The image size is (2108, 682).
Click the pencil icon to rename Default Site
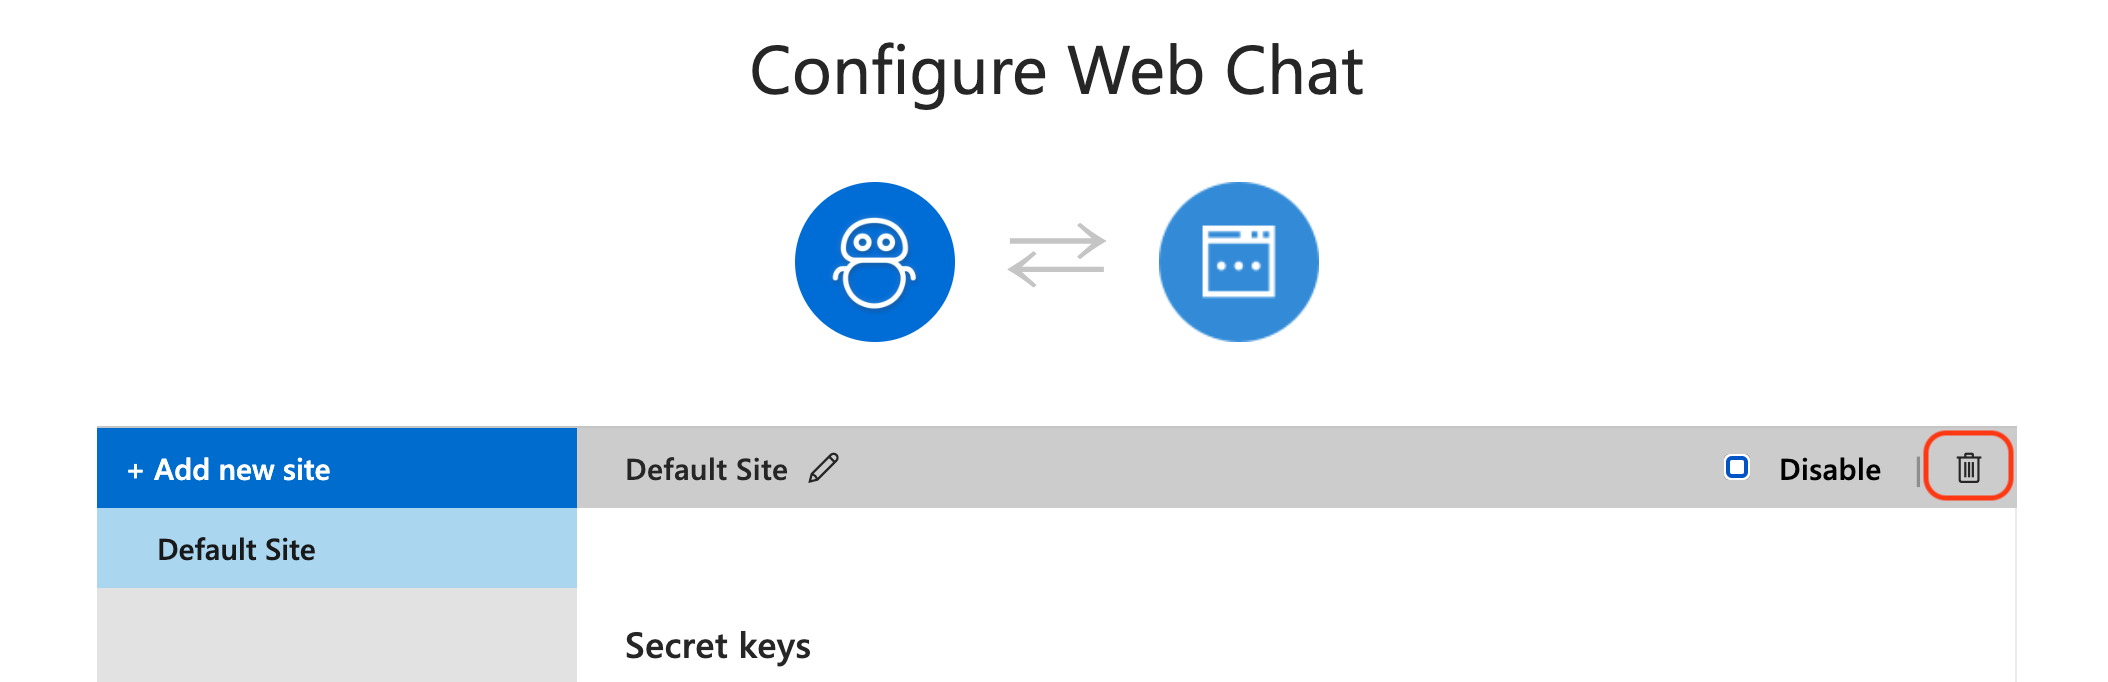click(823, 468)
